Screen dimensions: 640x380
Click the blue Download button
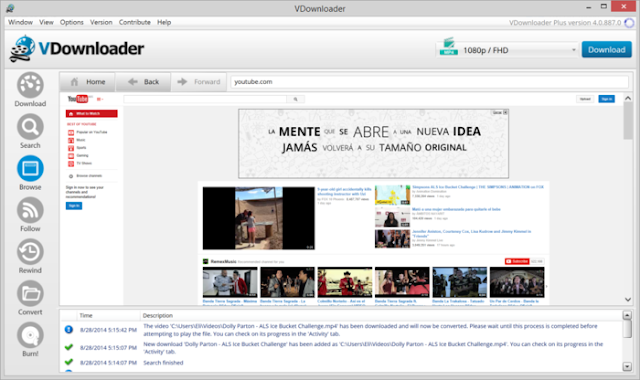pos(607,50)
